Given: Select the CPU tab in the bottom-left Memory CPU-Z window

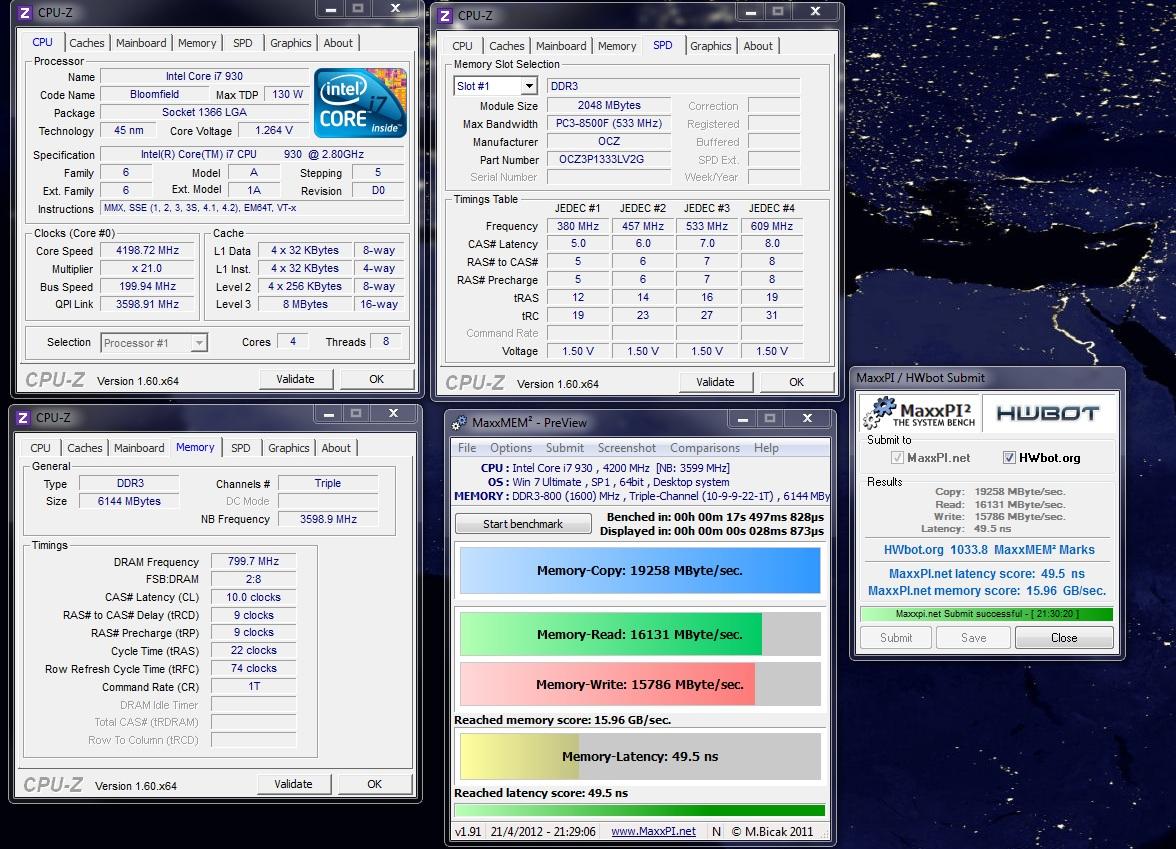Looking at the screenshot, I should point(40,448).
